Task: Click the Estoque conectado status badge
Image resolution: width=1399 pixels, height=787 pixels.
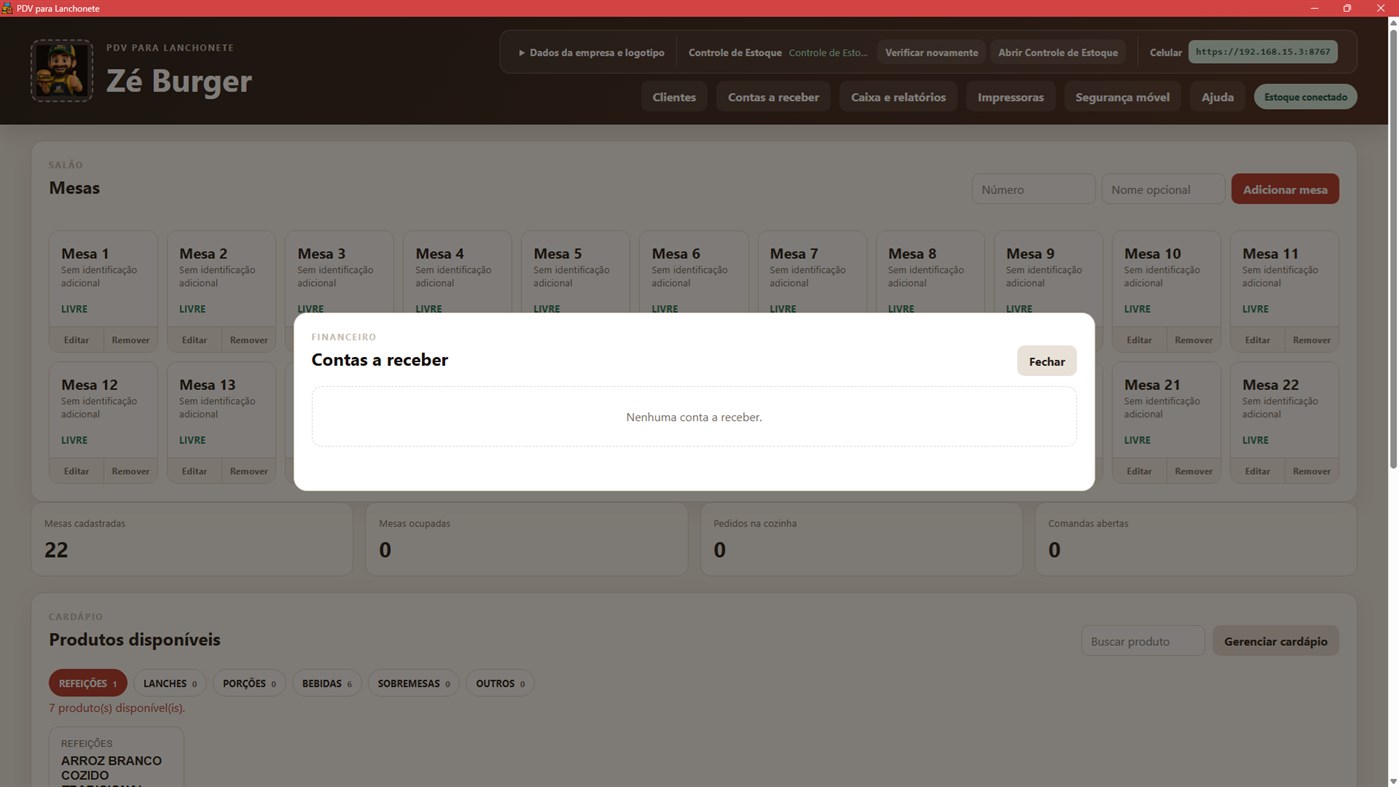Action: (x=1305, y=97)
